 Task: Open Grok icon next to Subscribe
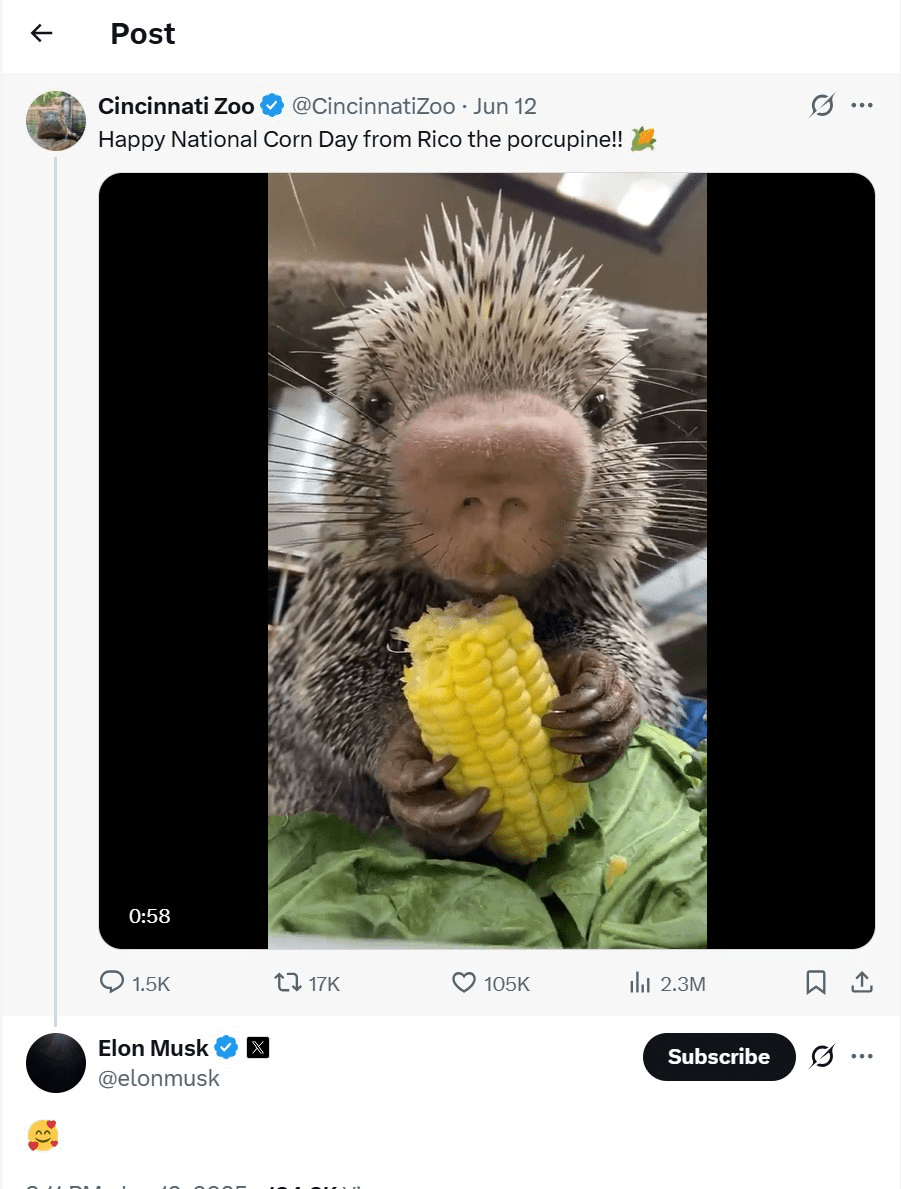821,1056
